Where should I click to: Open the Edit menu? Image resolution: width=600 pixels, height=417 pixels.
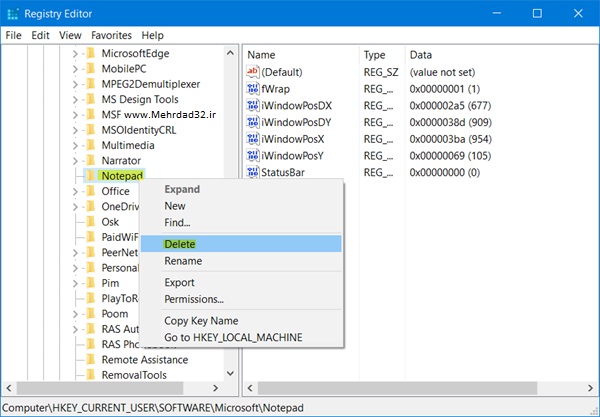(x=40, y=35)
